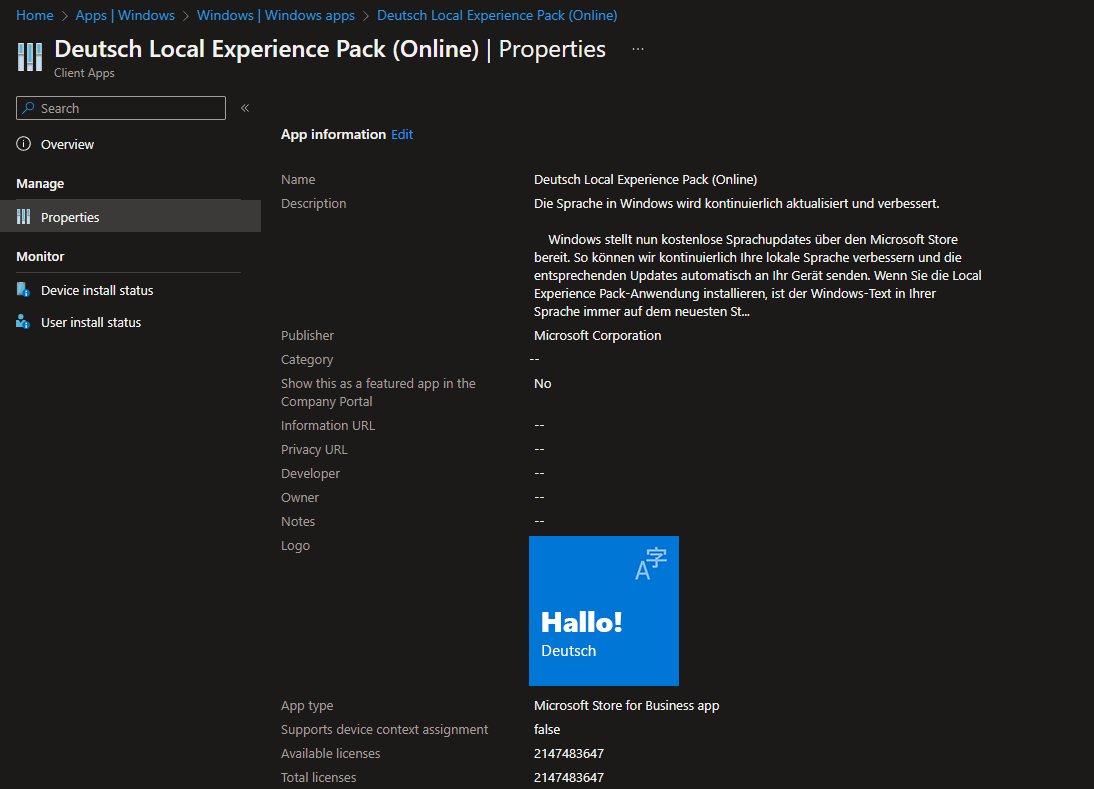Go to Home breadcrumb
Screen dimensions: 1094x789
coord(35,15)
